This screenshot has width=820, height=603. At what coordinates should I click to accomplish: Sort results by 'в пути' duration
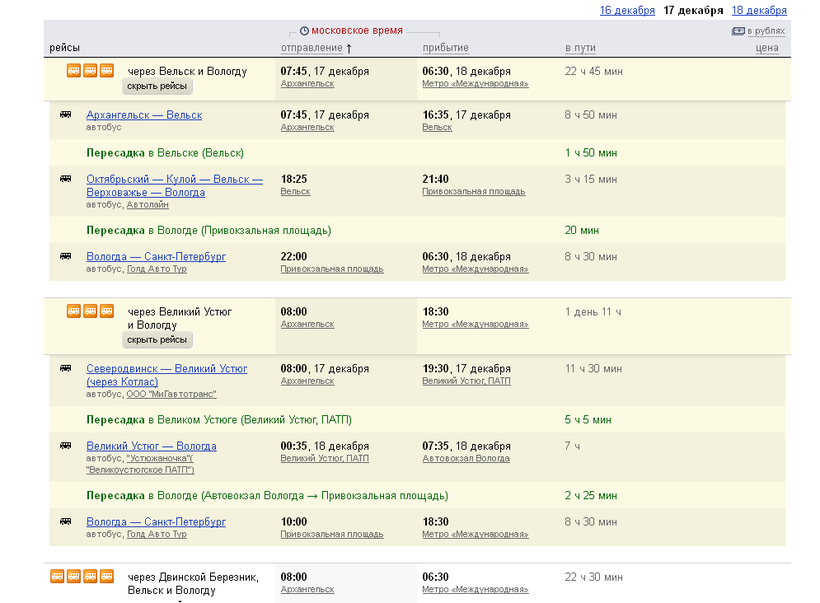point(580,48)
